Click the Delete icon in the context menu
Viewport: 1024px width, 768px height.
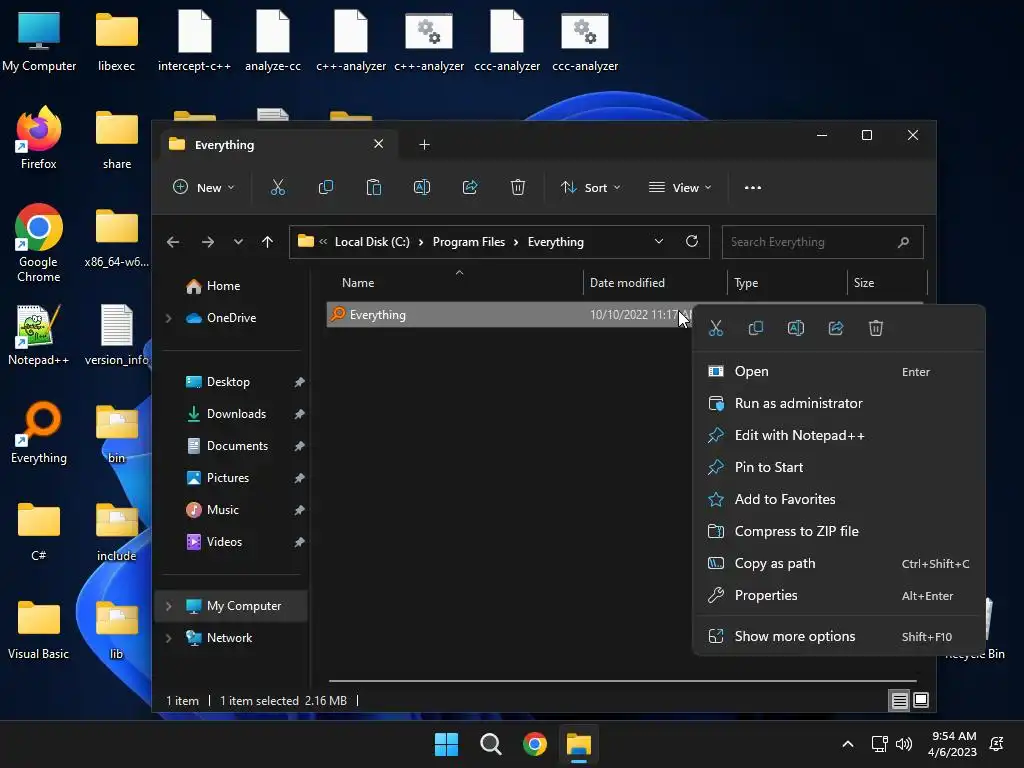(876, 328)
